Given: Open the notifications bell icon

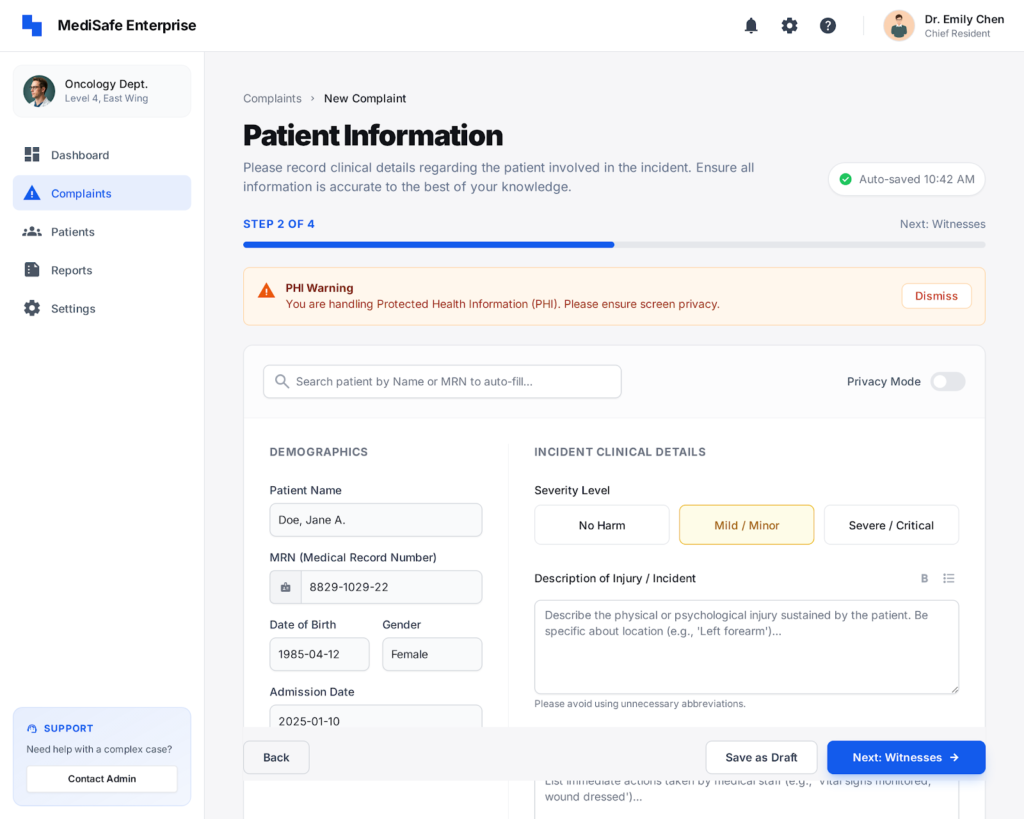Looking at the screenshot, I should (751, 26).
